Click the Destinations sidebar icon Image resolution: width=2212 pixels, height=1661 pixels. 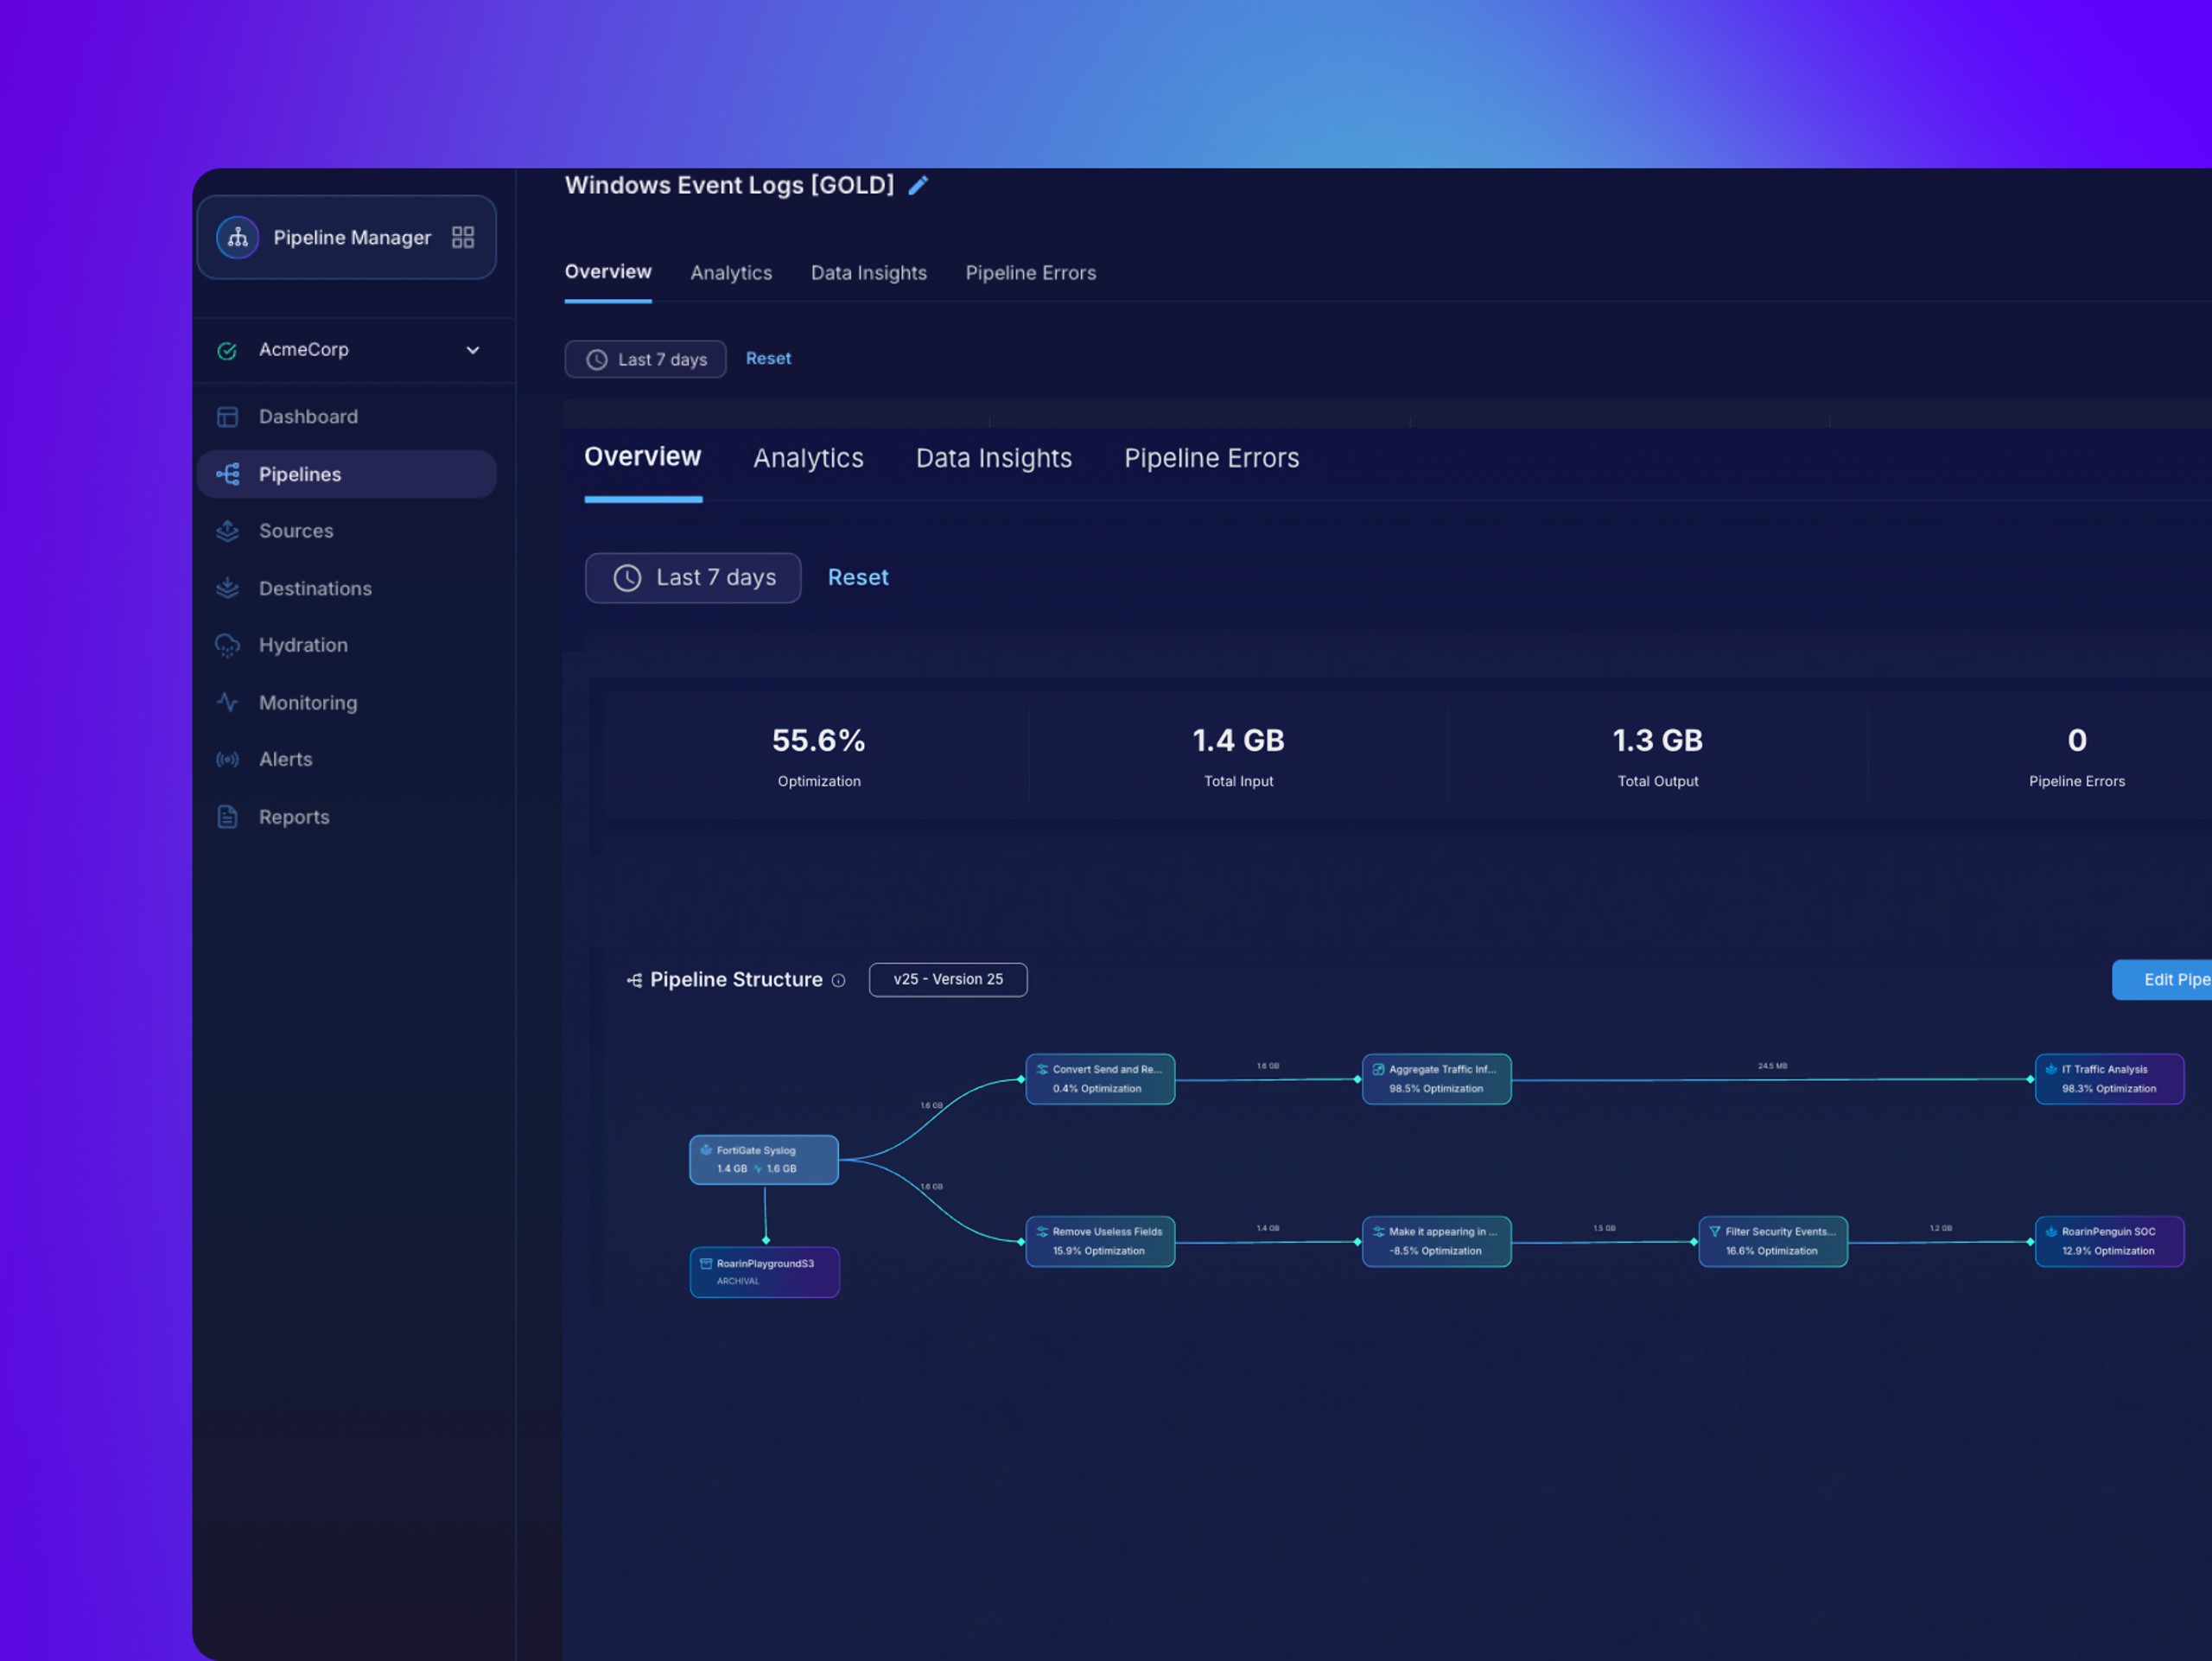coord(227,588)
